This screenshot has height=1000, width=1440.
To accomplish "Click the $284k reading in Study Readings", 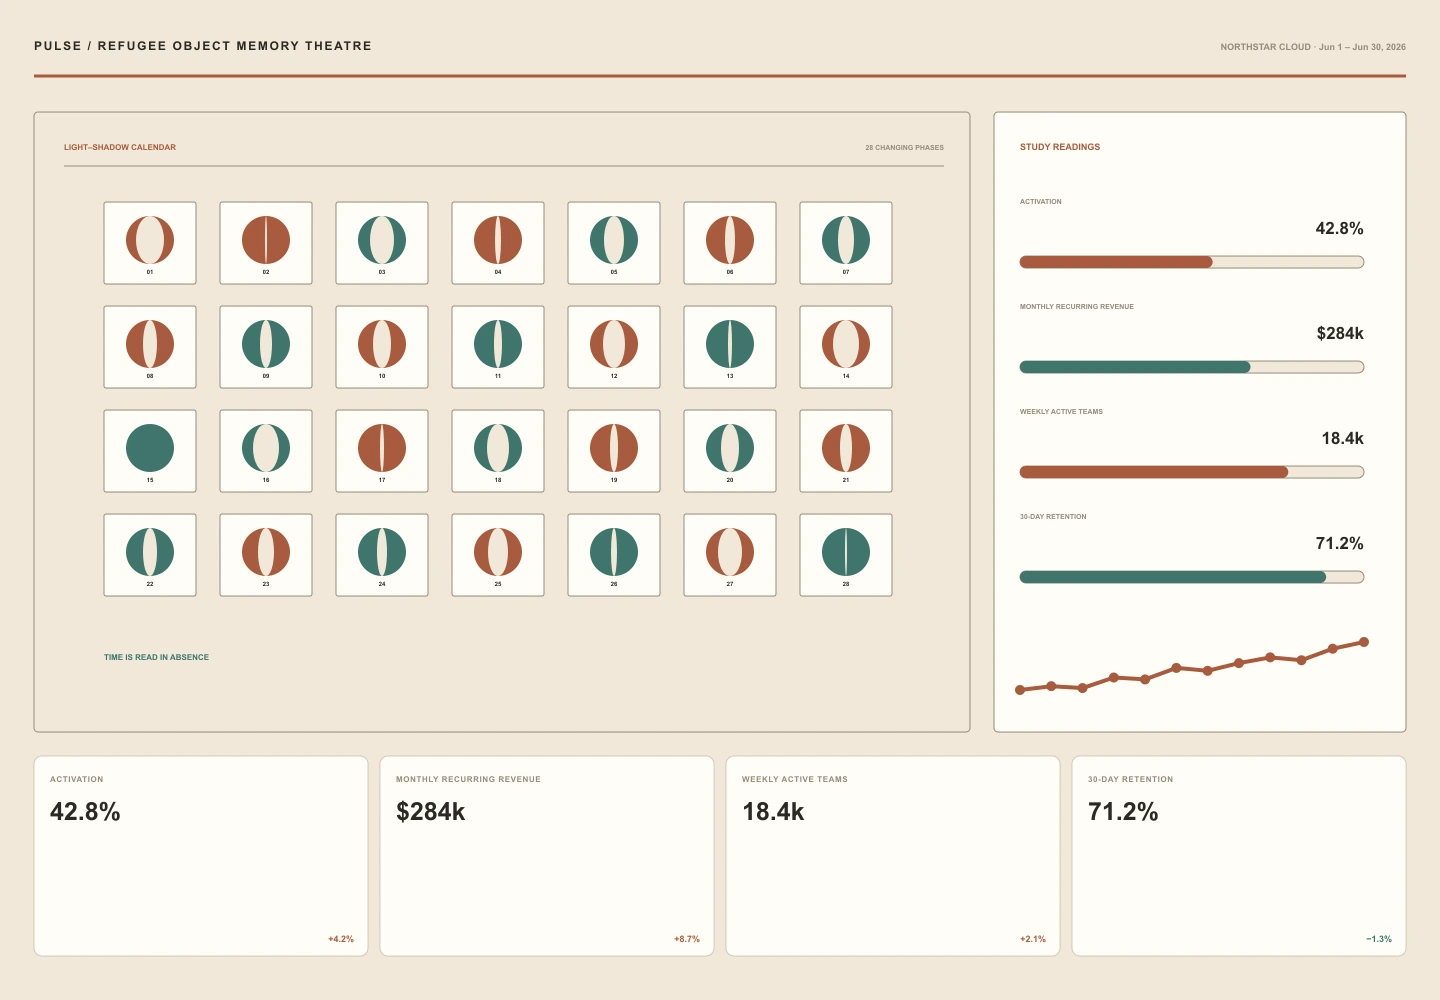I will coord(1340,333).
